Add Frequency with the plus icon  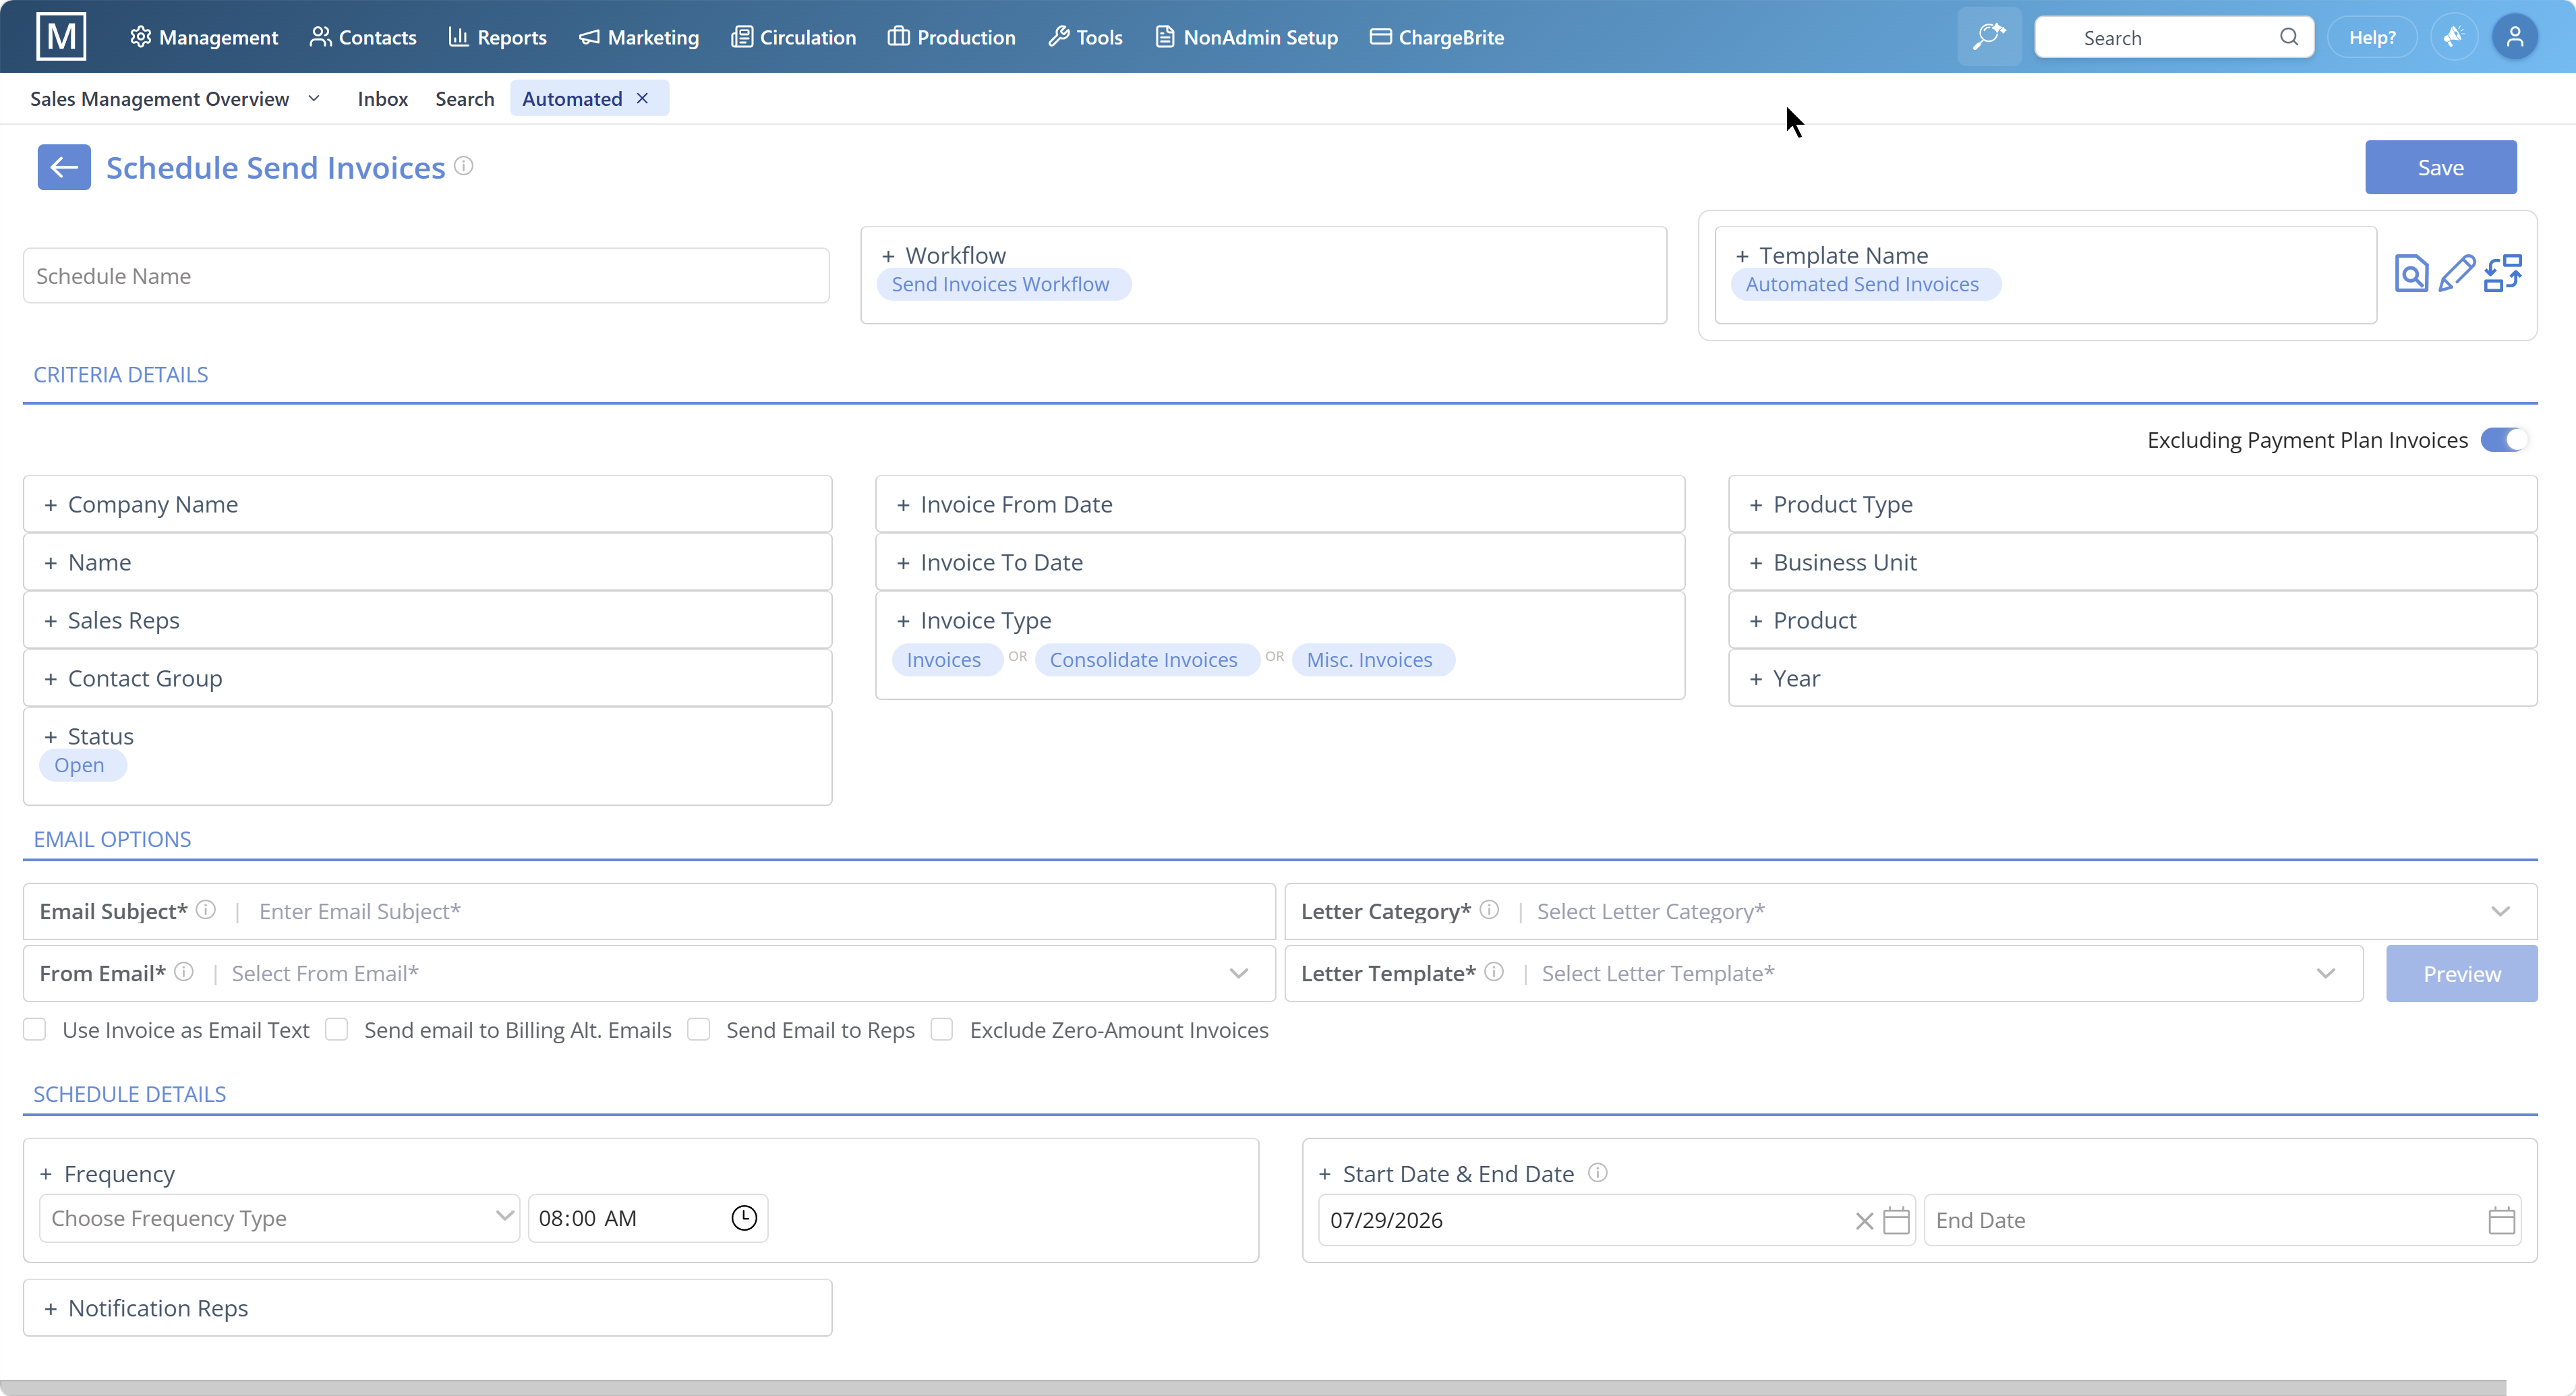(46, 1174)
